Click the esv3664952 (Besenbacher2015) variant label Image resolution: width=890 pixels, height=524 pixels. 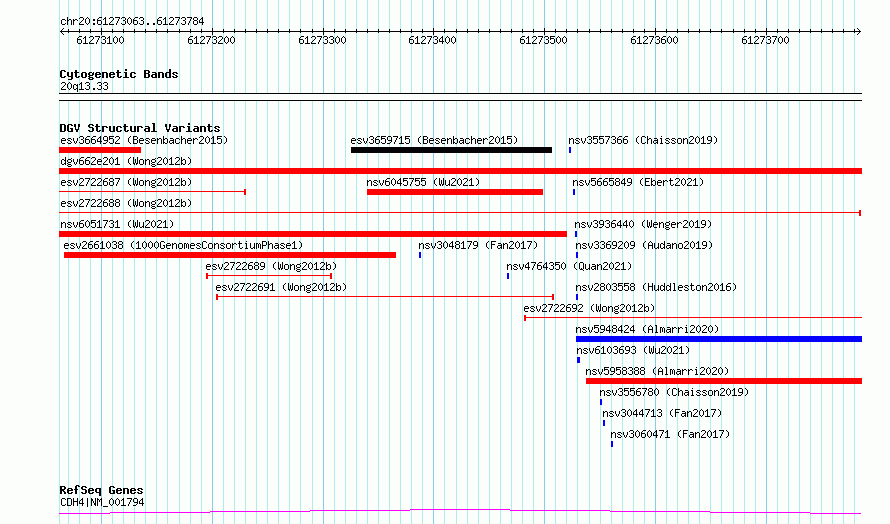tap(144, 140)
